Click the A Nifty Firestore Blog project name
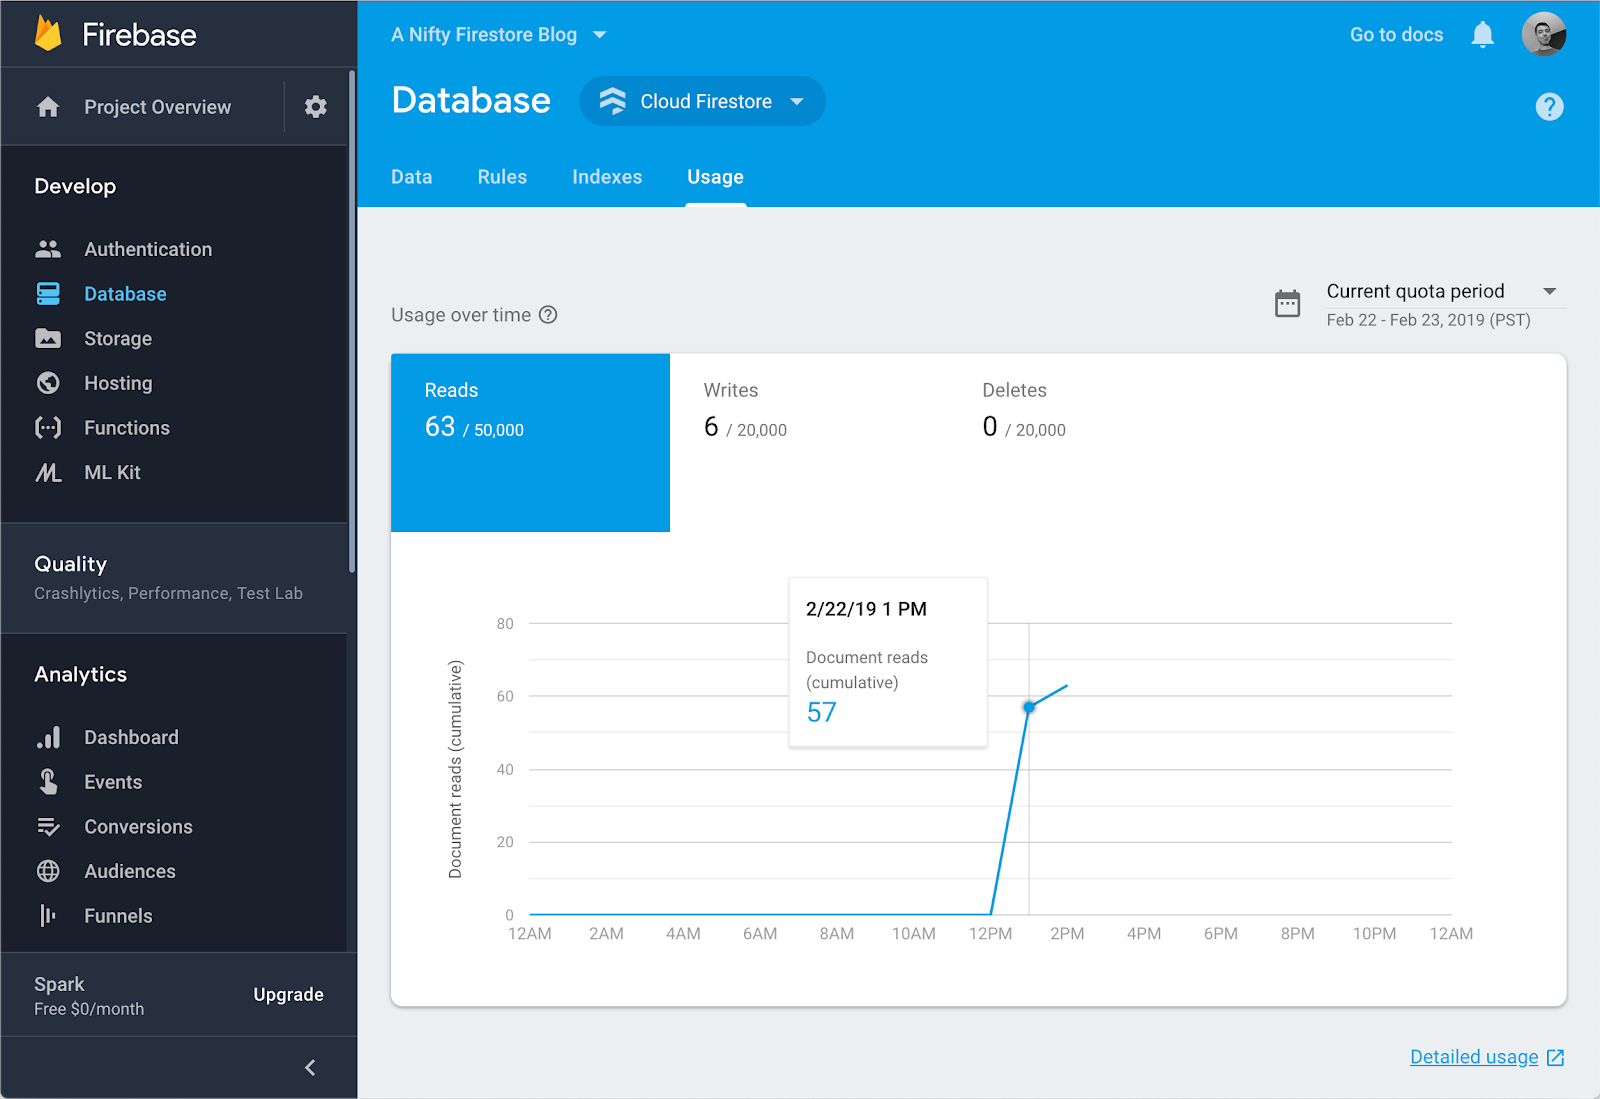Image resolution: width=1600 pixels, height=1099 pixels. pos(484,35)
